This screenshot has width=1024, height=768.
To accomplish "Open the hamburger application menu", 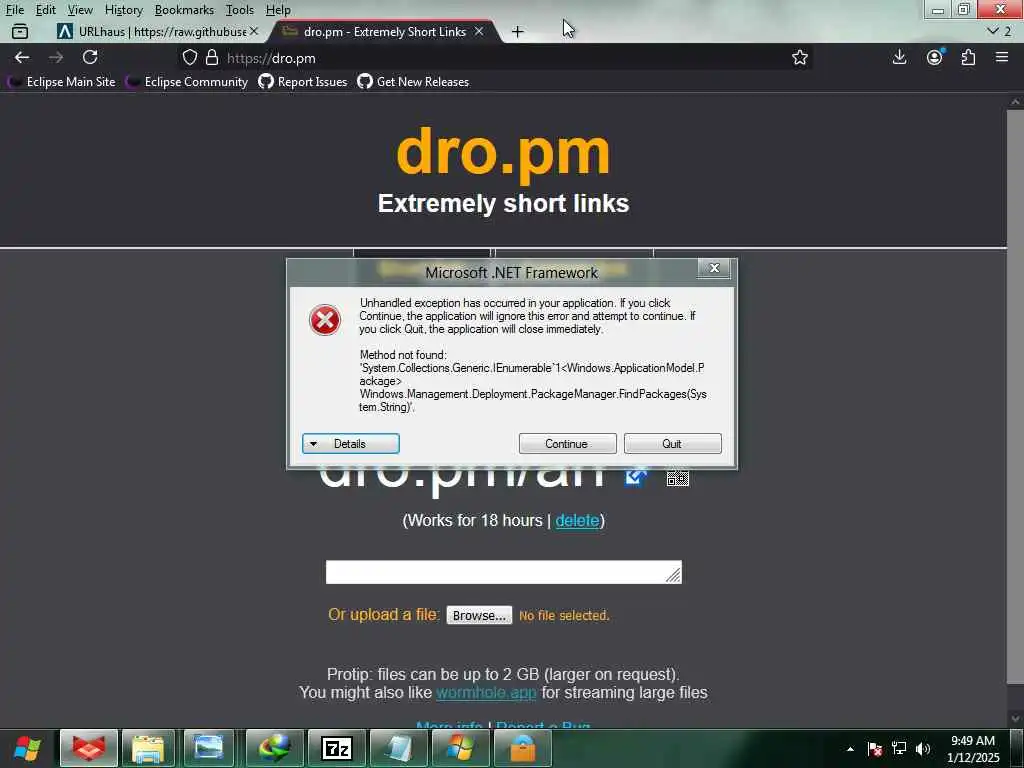I will [x=1002, y=57].
